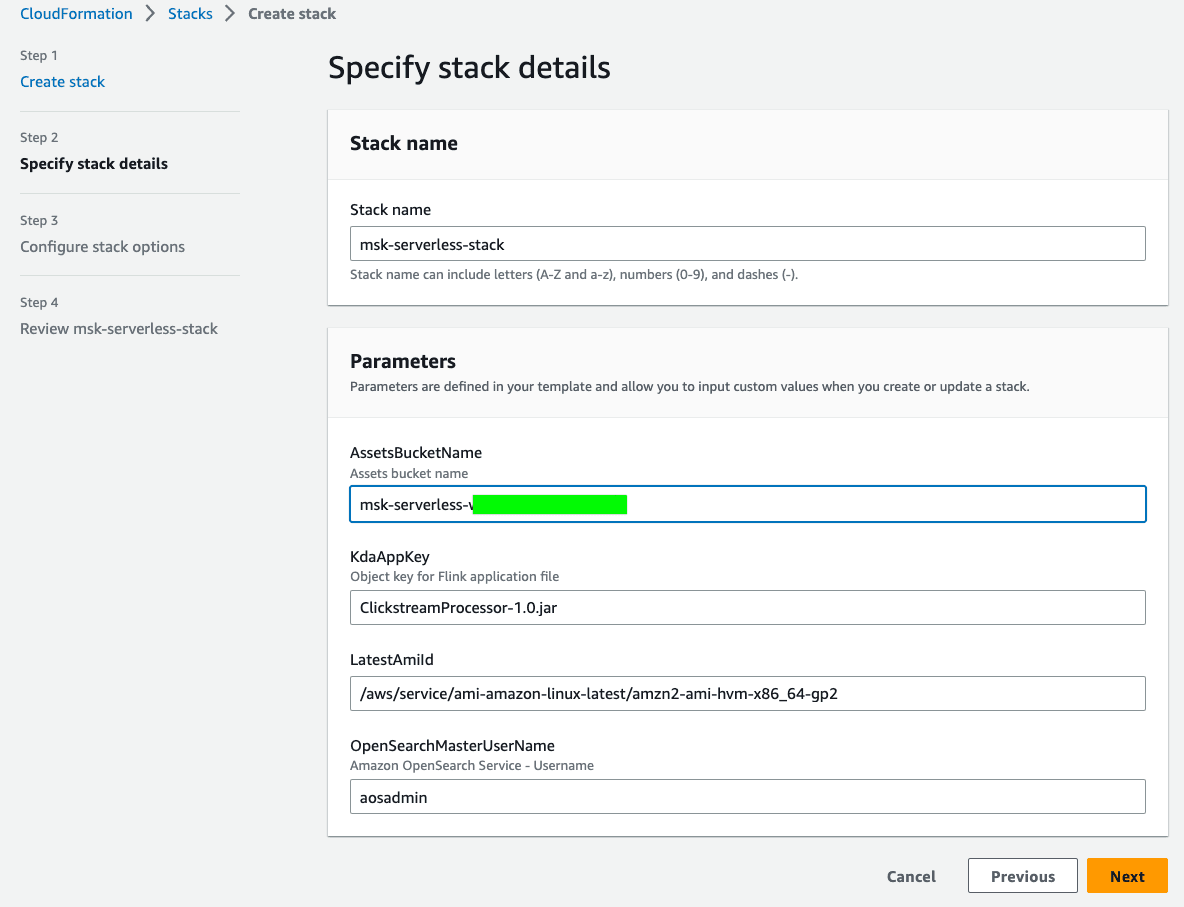Focus the AssetsBucketName input field
This screenshot has height=907, width=1184.
(748, 504)
